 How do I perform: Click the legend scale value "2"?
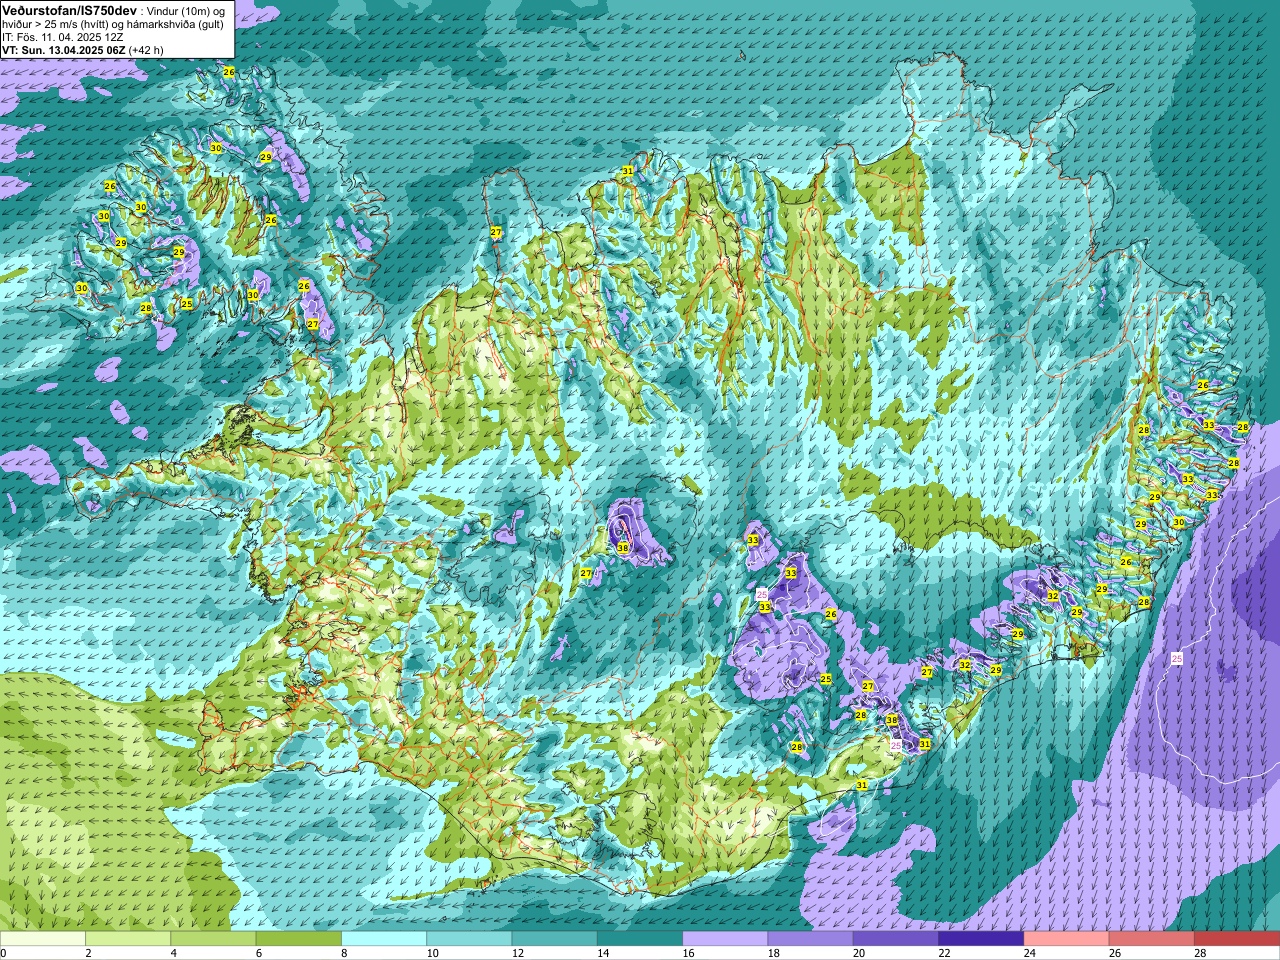tap(89, 953)
